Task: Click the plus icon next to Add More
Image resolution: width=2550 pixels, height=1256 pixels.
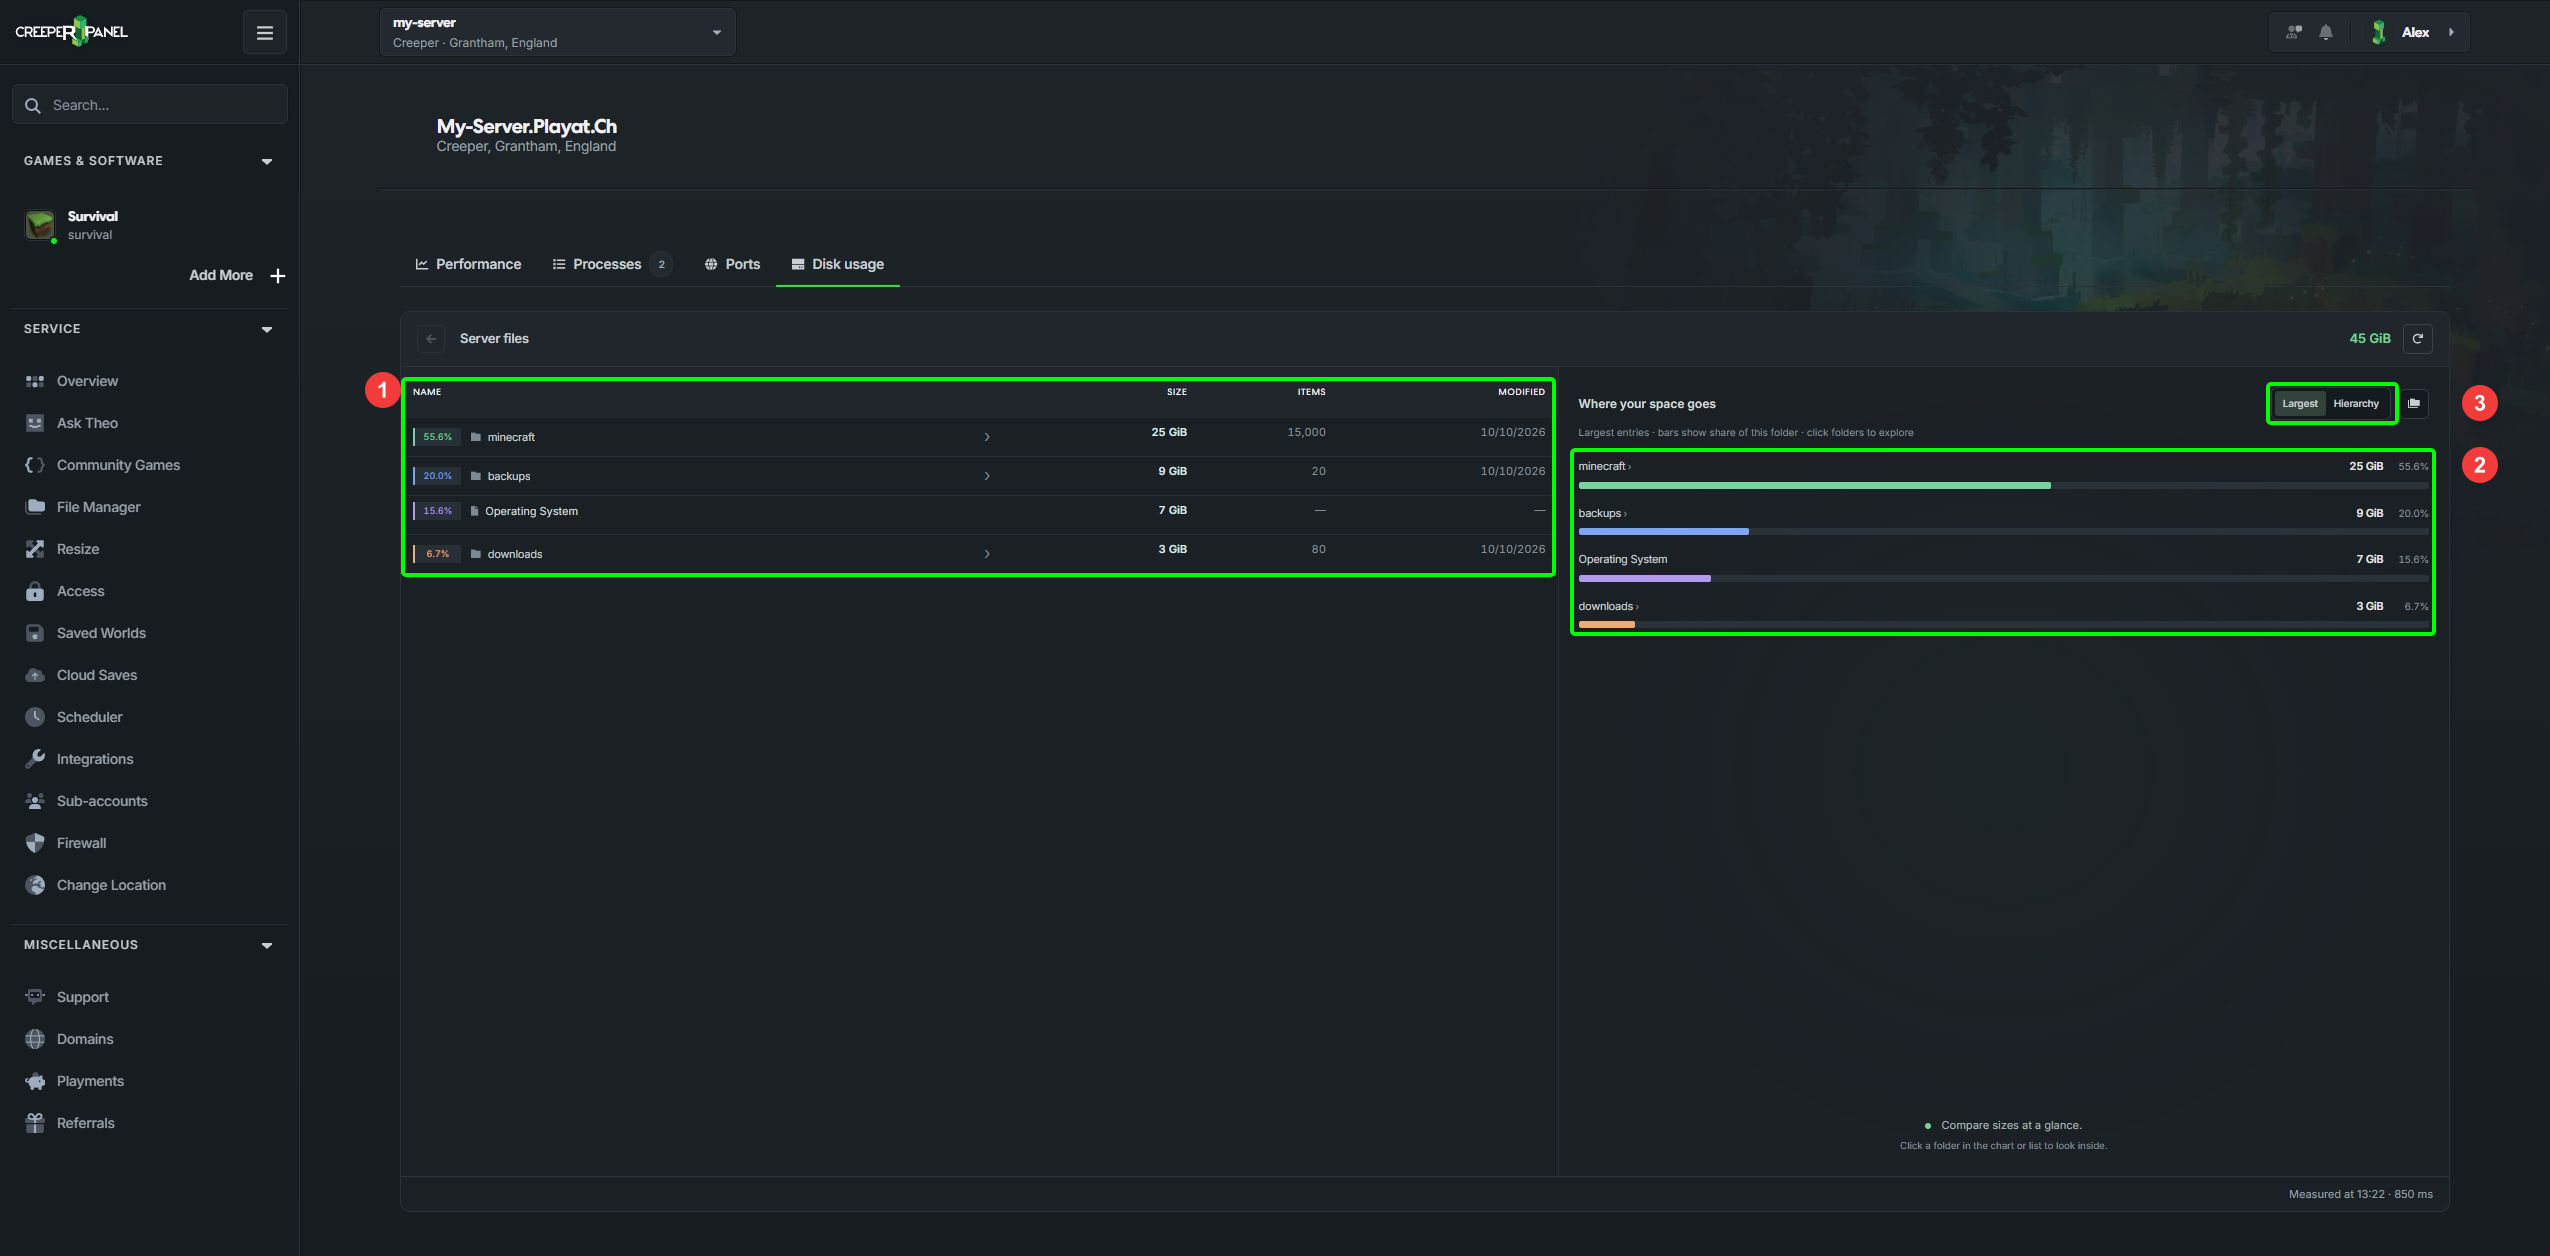Action: tap(278, 275)
